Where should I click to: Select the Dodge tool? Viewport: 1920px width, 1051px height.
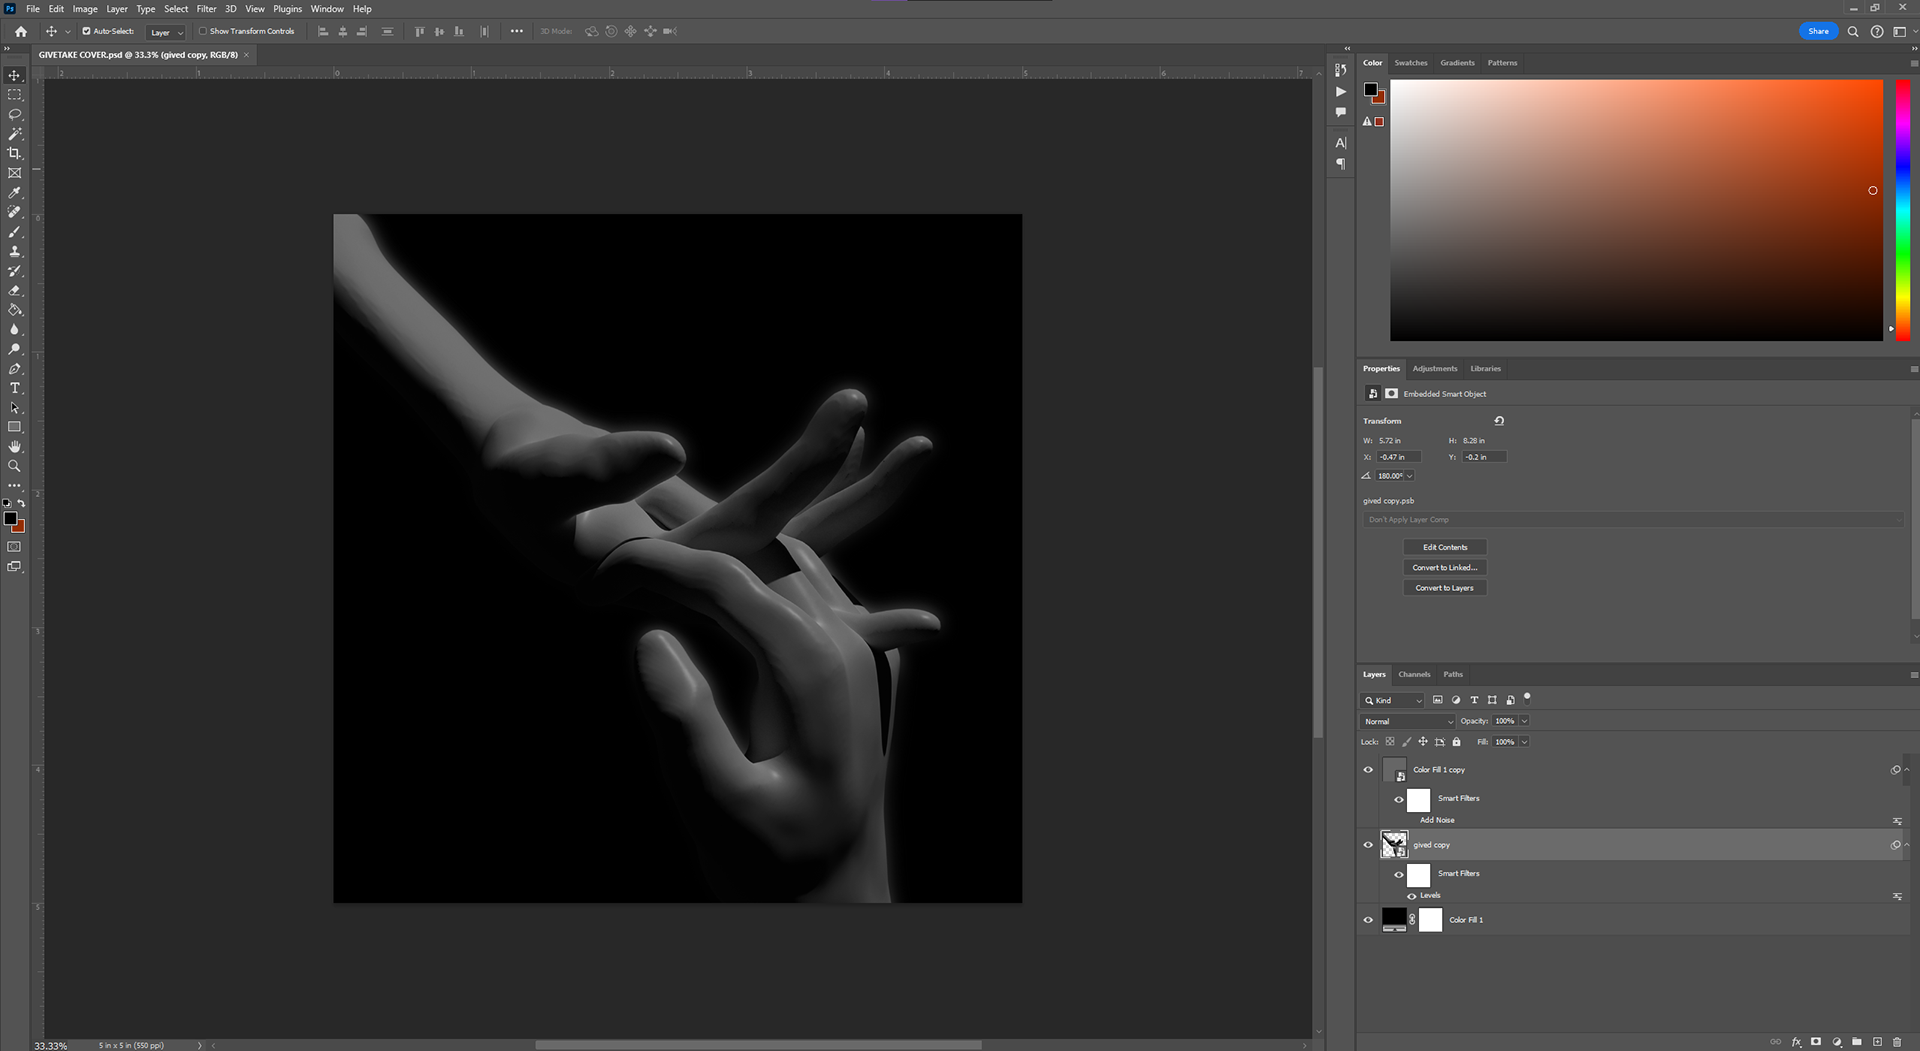15,349
